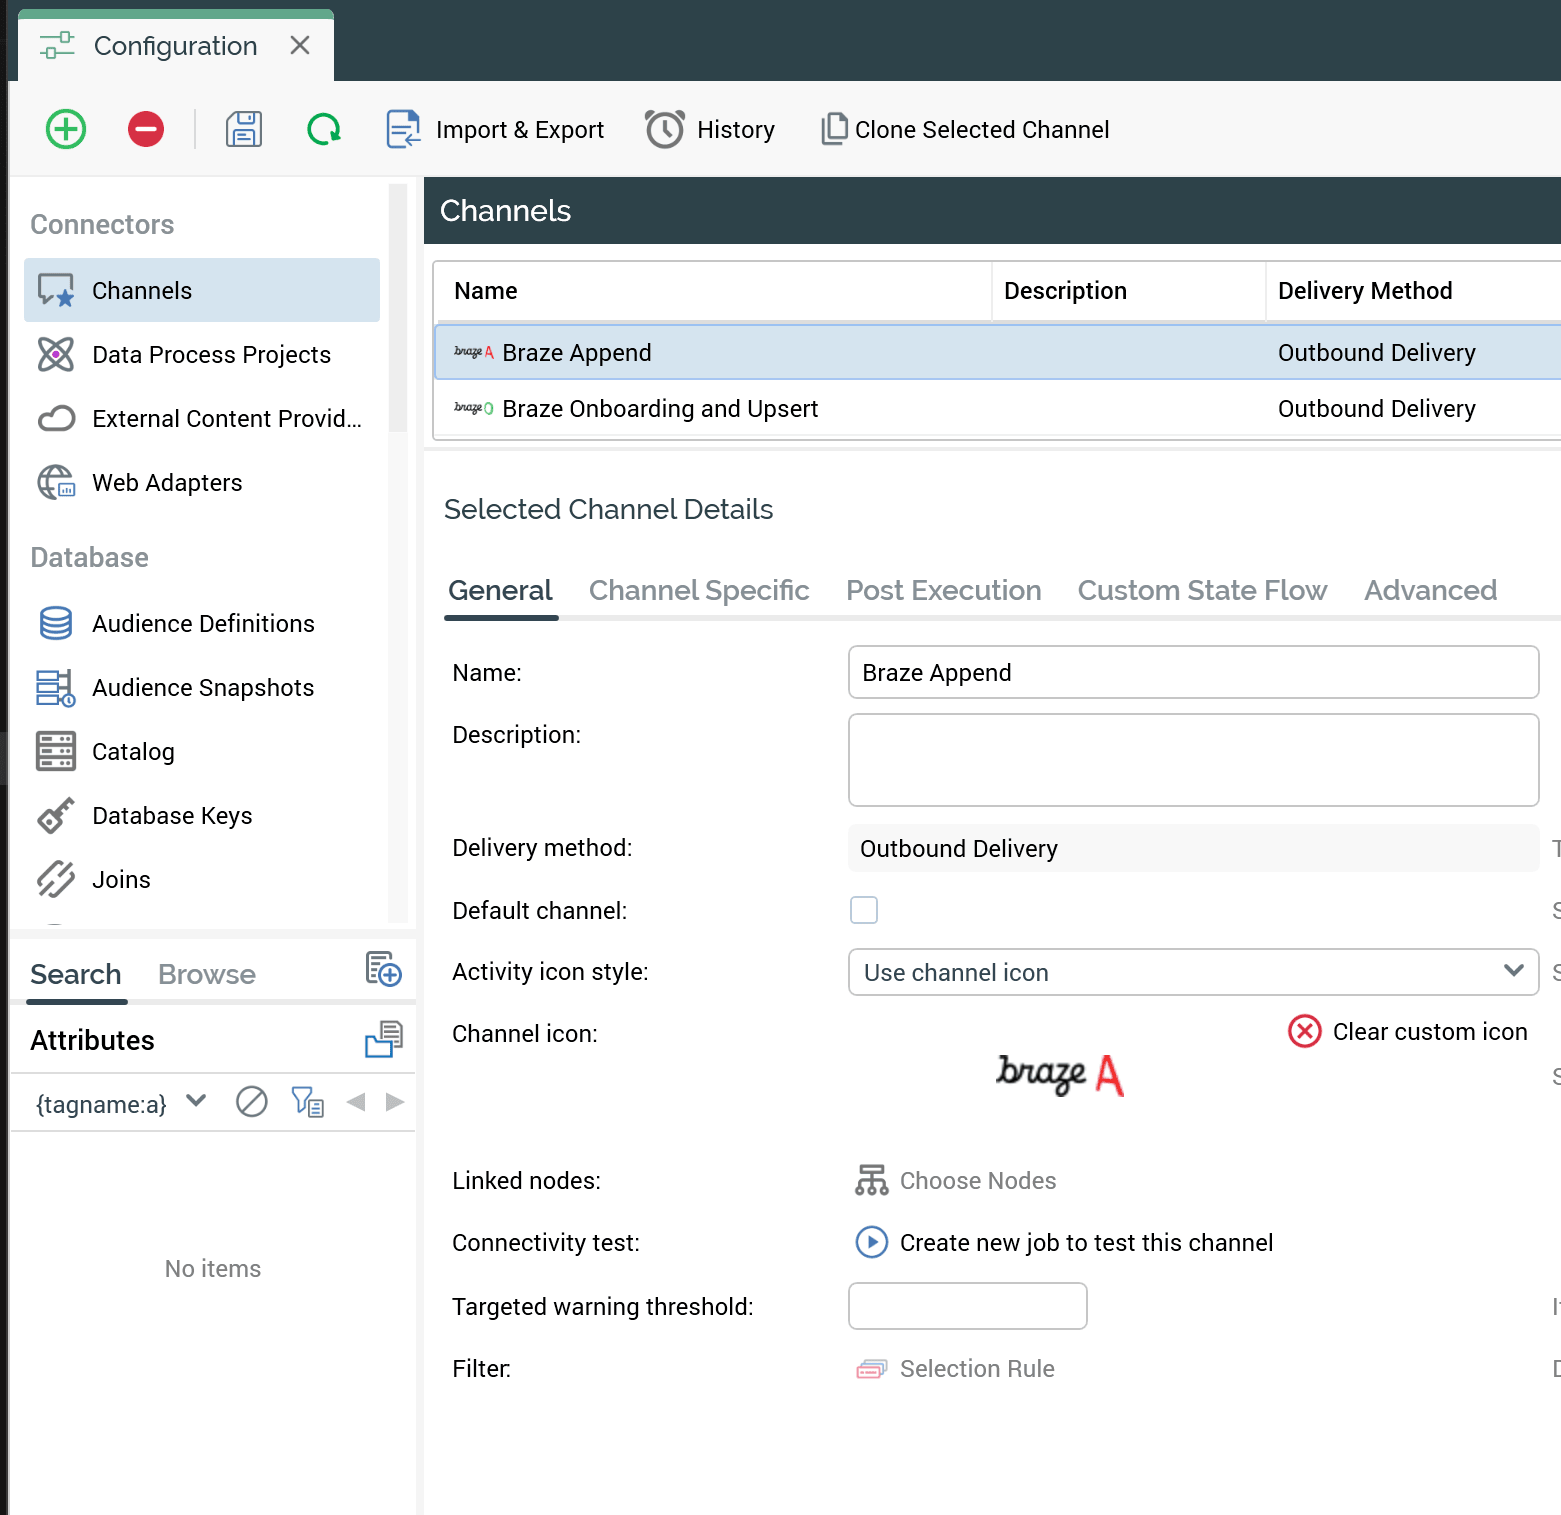
Task: Click the red remove item icon
Action: [146, 129]
